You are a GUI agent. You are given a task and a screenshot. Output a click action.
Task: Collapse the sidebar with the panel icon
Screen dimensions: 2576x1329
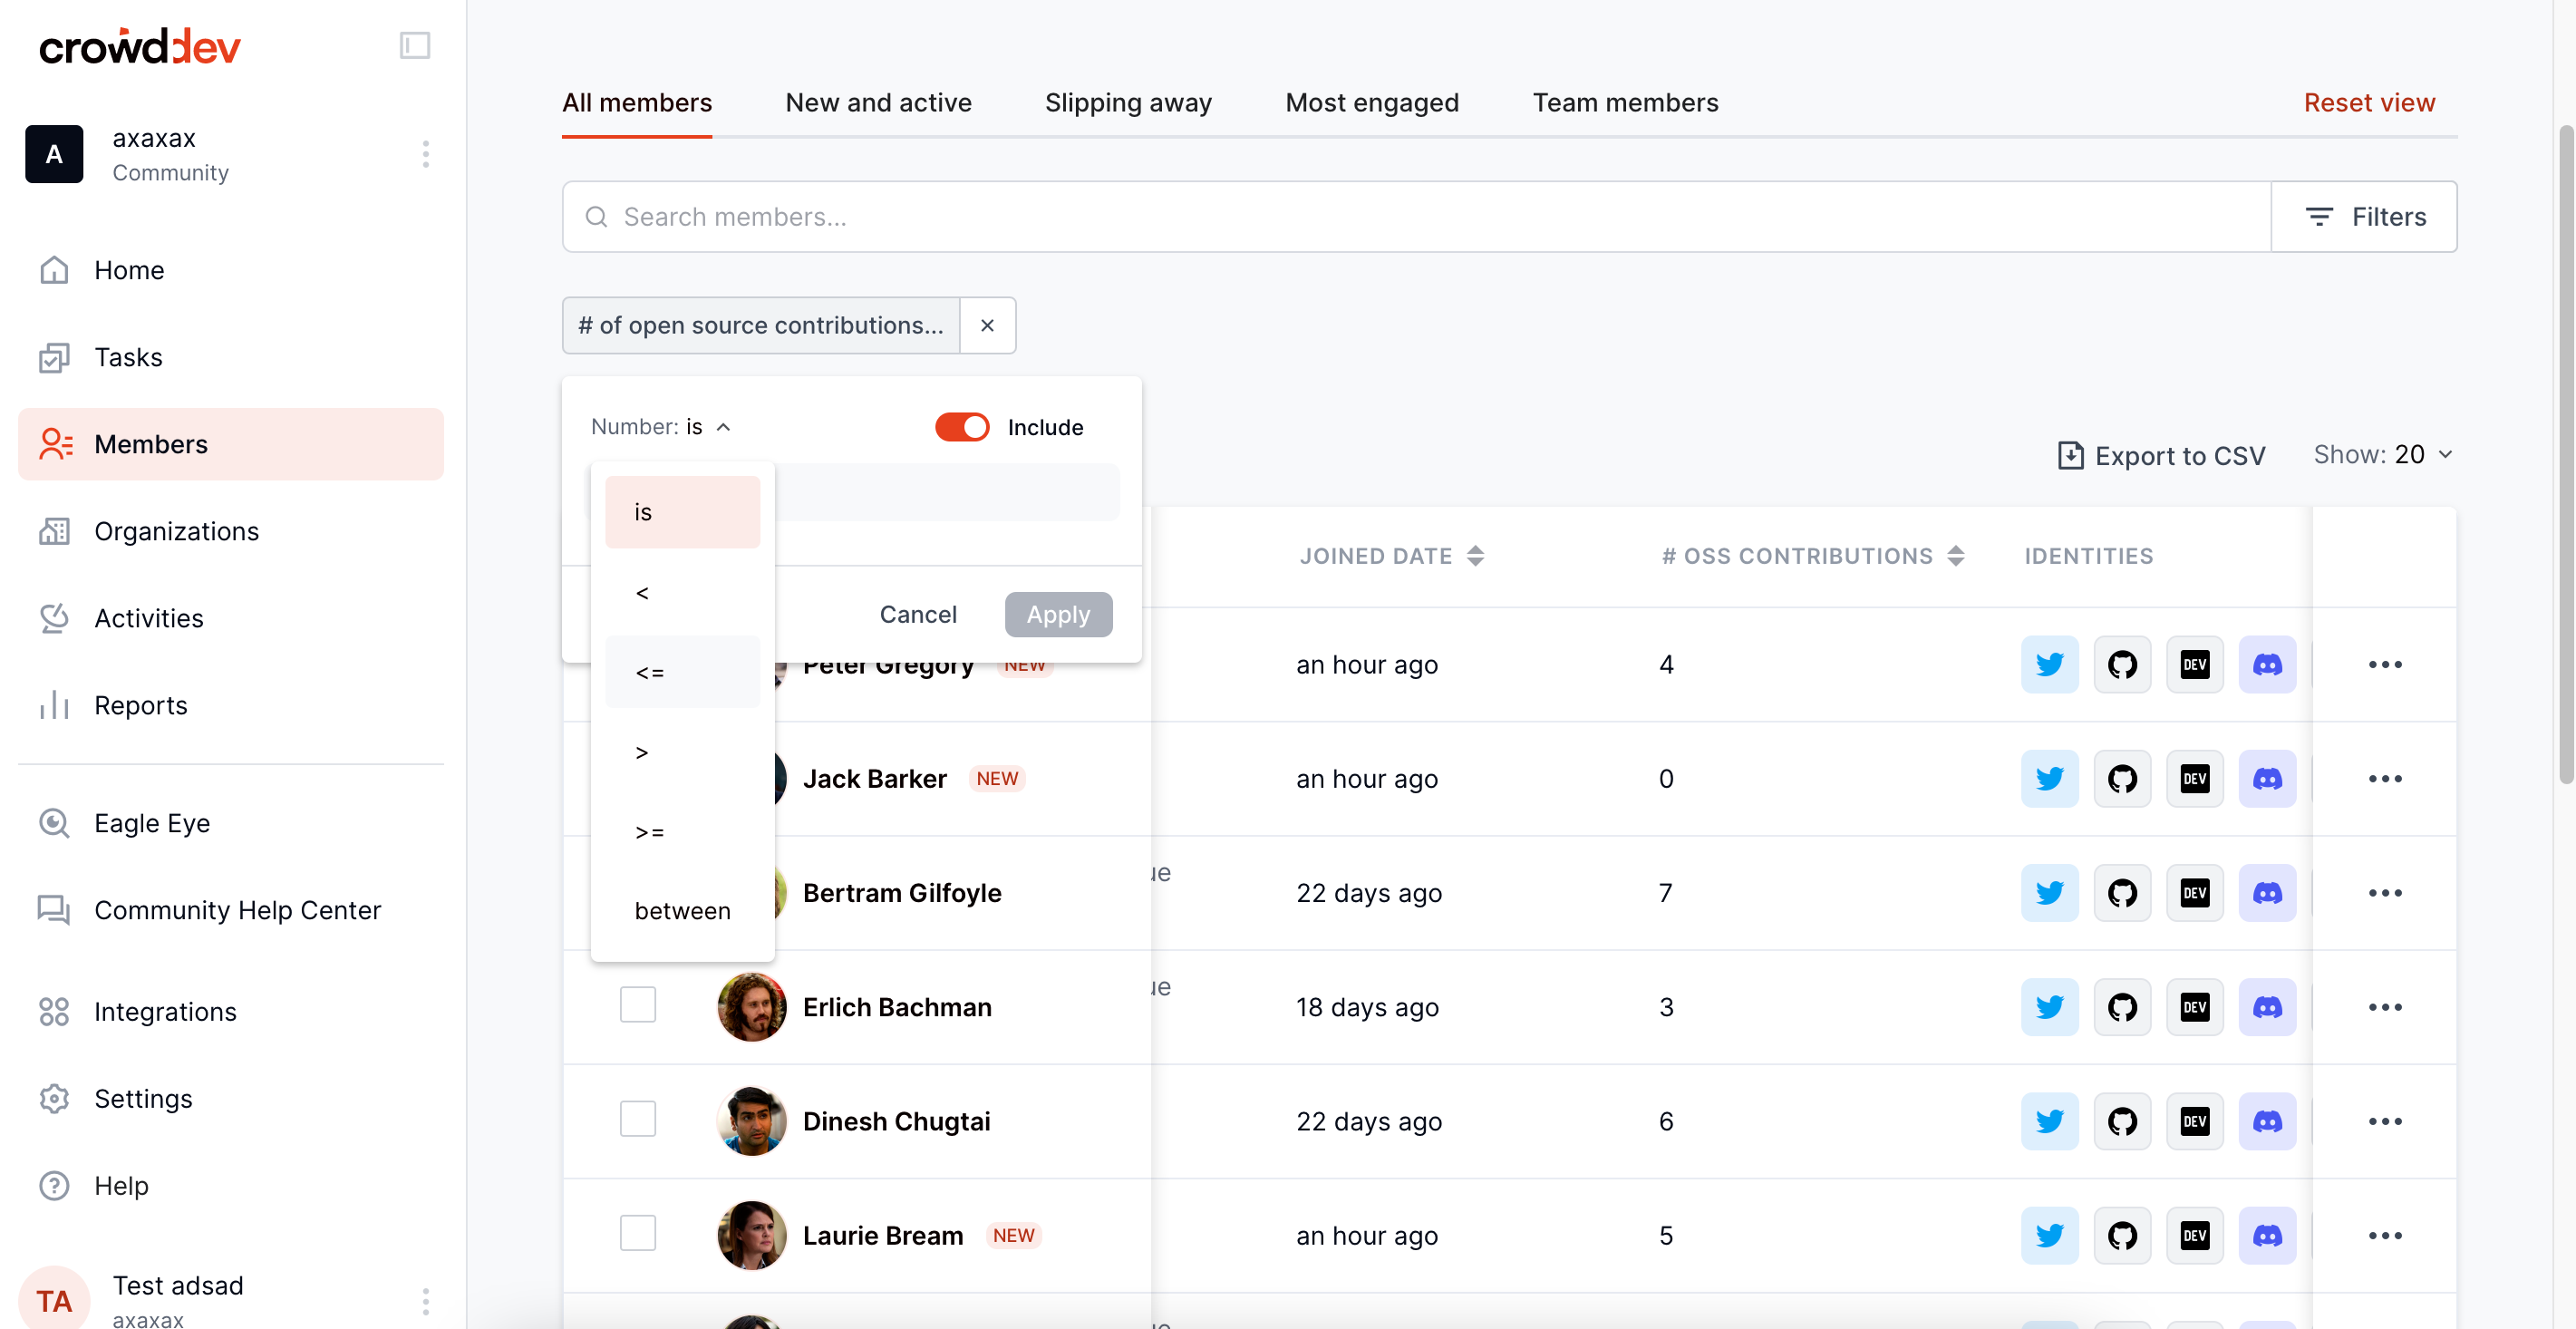(414, 45)
